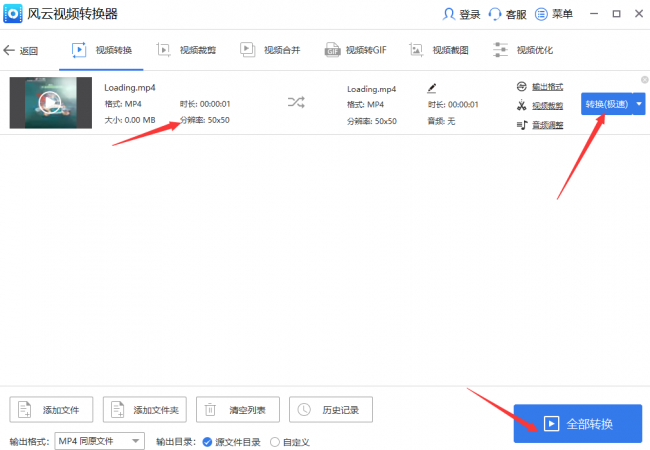650x450 pixels.
Task: Switch to the 视频转换 tab
Action: click(x=102, y=50)
